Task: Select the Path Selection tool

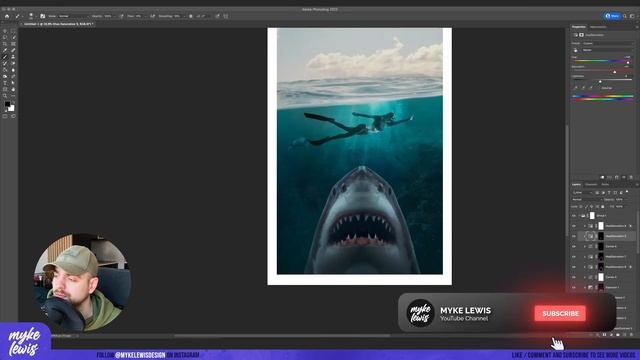Action: point(13,83)
